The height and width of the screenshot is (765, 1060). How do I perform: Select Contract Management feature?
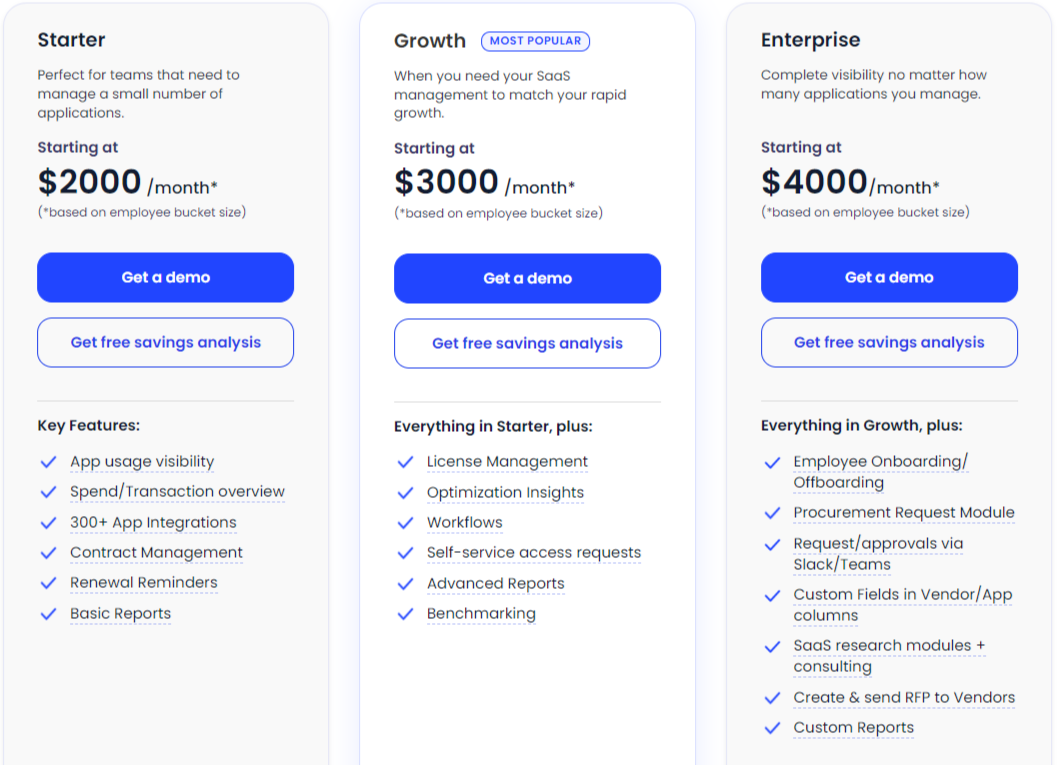tap(156, 553)
